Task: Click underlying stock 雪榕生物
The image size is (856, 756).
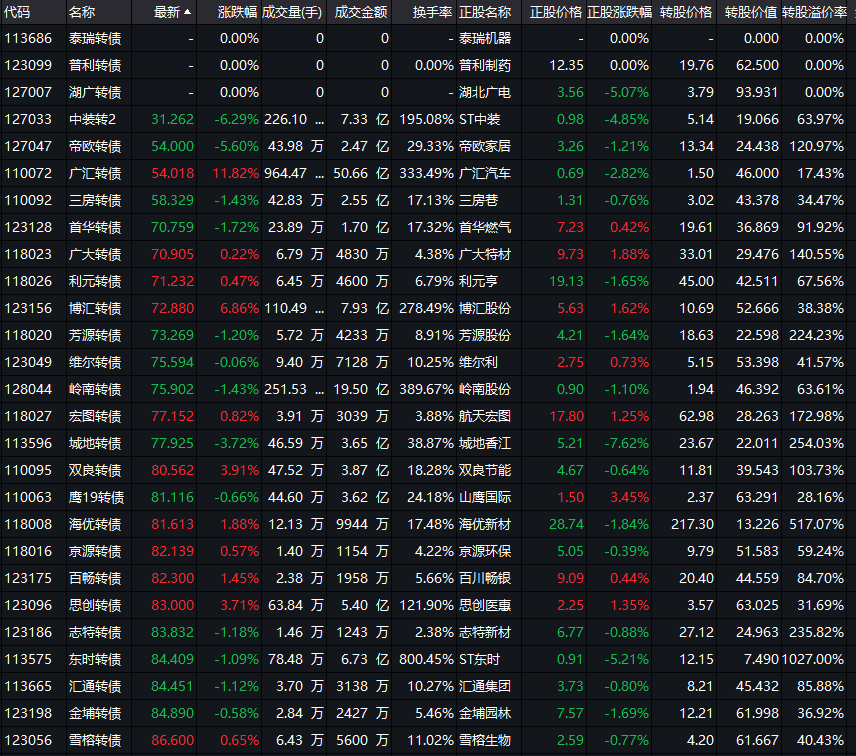Action: [485, 741]
